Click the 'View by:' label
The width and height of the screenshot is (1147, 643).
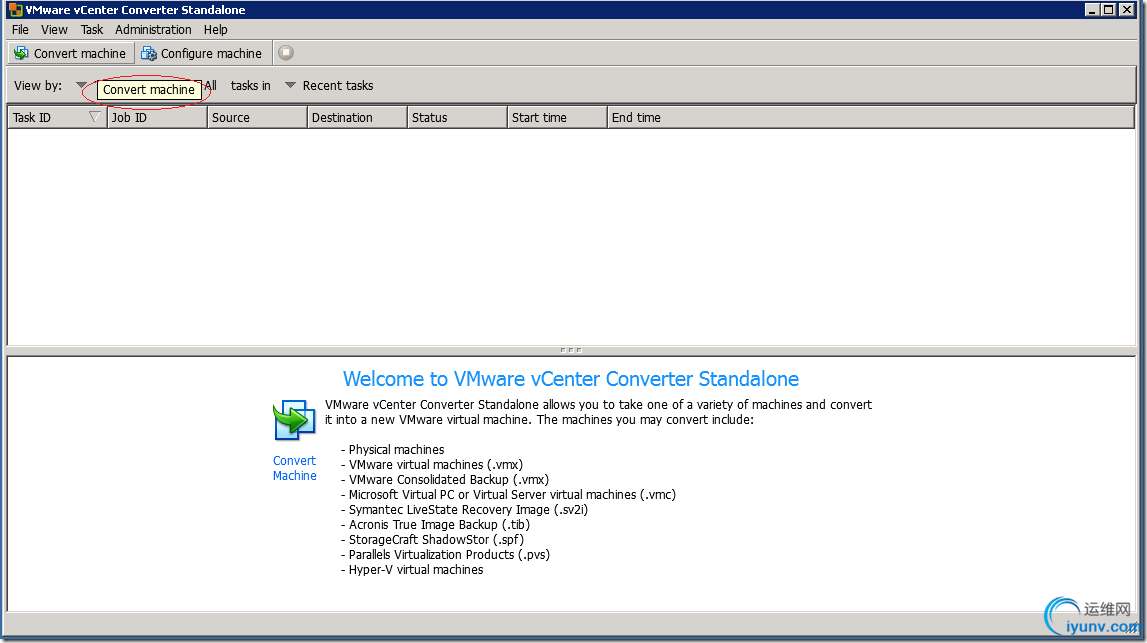click(38, 86)
